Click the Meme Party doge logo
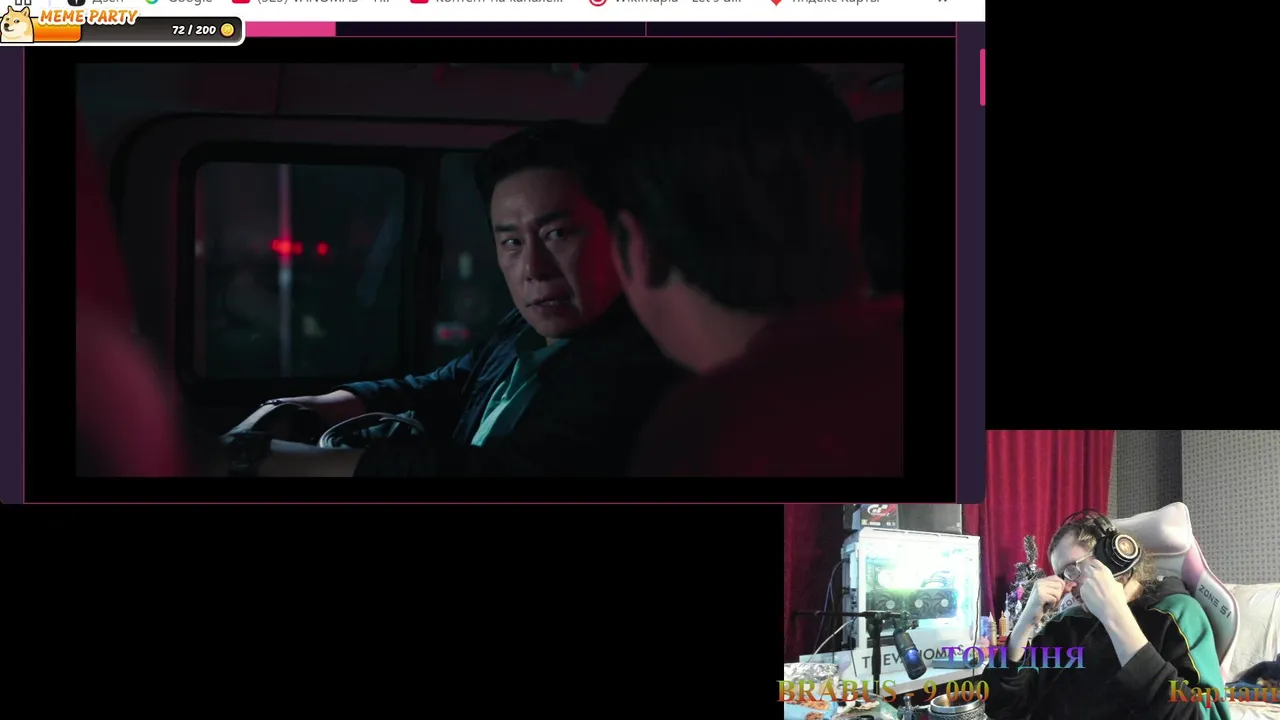This screenshot has height=720, width=1280. coord(17,25)
